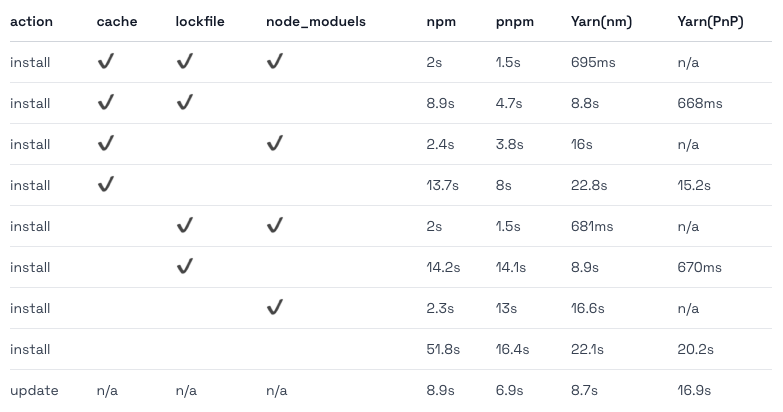Select the 6.9s pnpm timing cell

click(x=509, y=390)
